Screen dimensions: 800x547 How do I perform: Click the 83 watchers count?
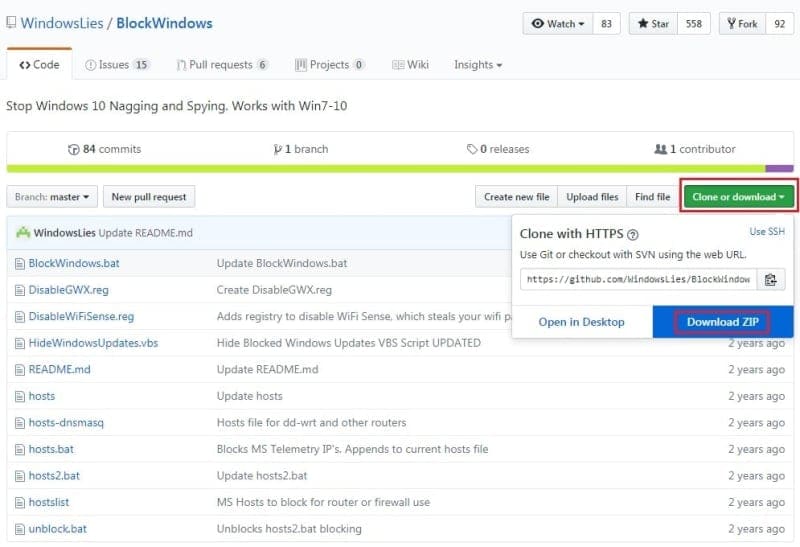pos(606,23)
